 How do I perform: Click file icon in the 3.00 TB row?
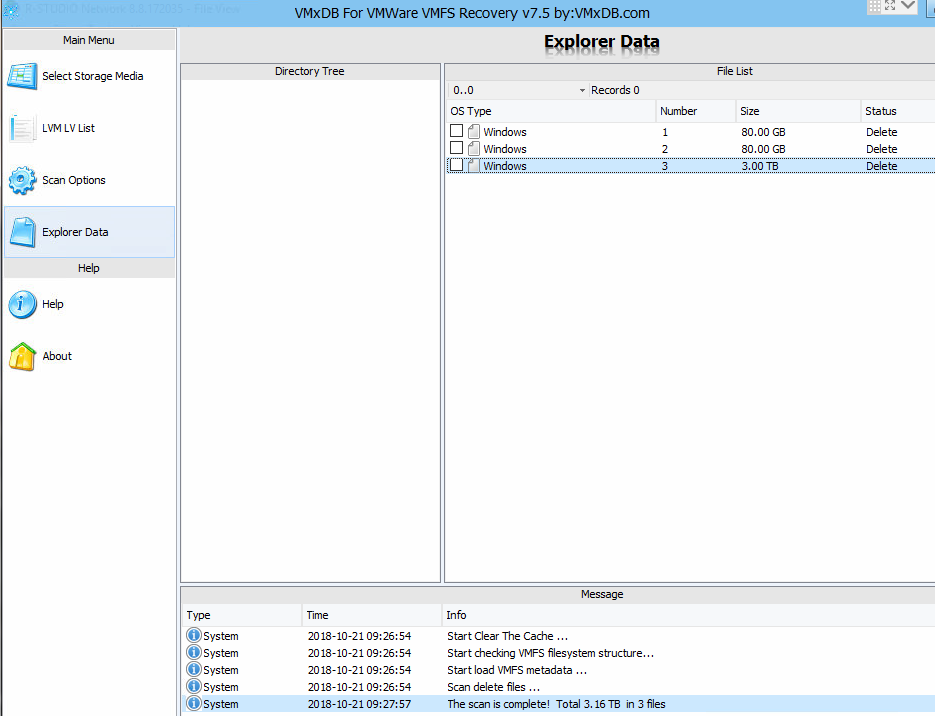[x=473, y=166]
